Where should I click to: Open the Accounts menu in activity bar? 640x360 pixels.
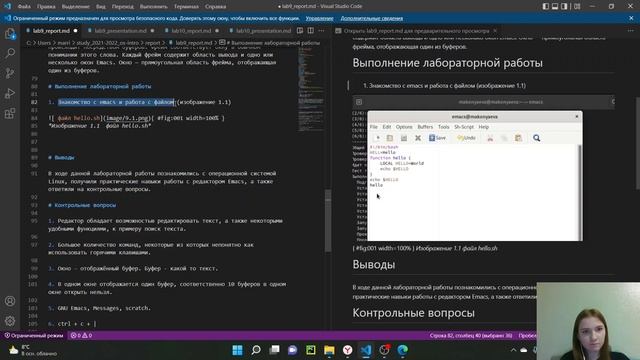[x=10, y=301]
